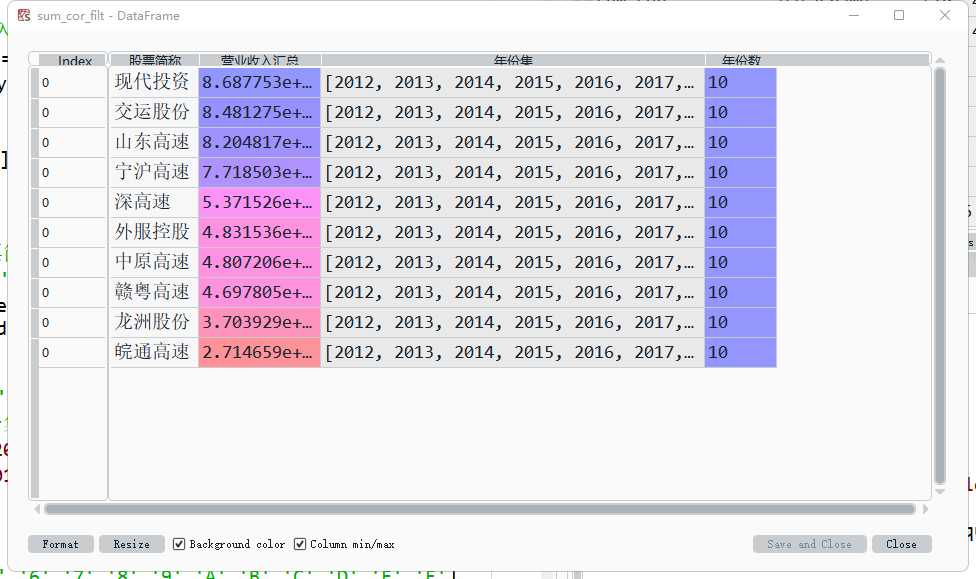Select the 宁沪高速 cell
This screenshot has height=579, width=976.
154,172
